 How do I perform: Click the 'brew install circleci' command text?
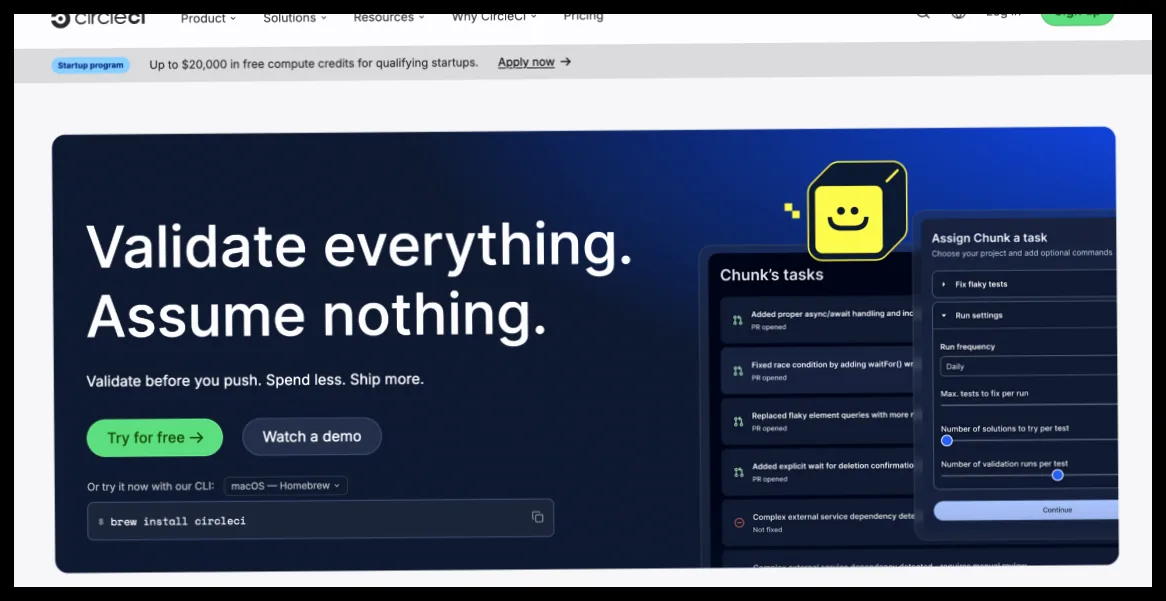click(x=178, y=521)
